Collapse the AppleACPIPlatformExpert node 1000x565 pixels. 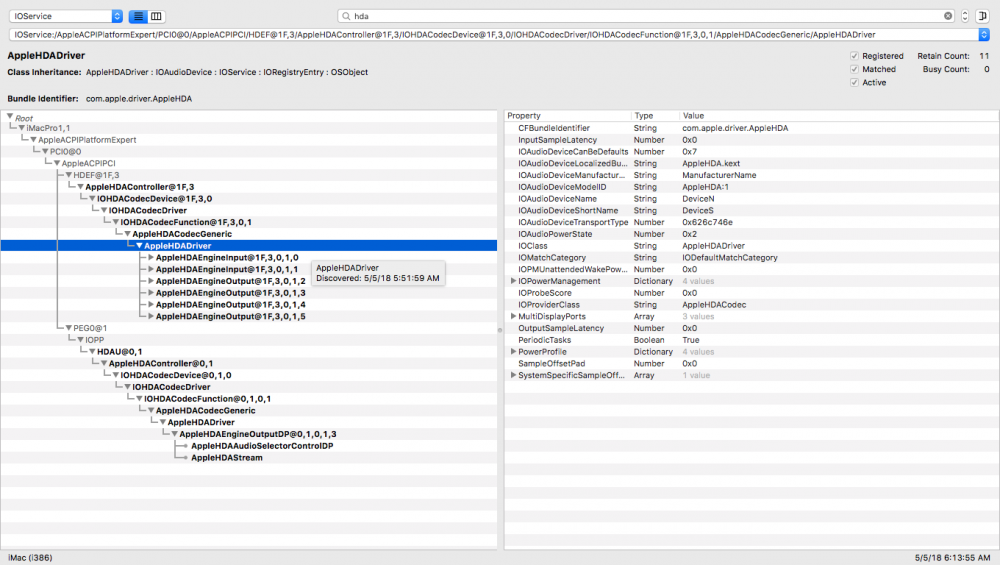tap(33, 140)
